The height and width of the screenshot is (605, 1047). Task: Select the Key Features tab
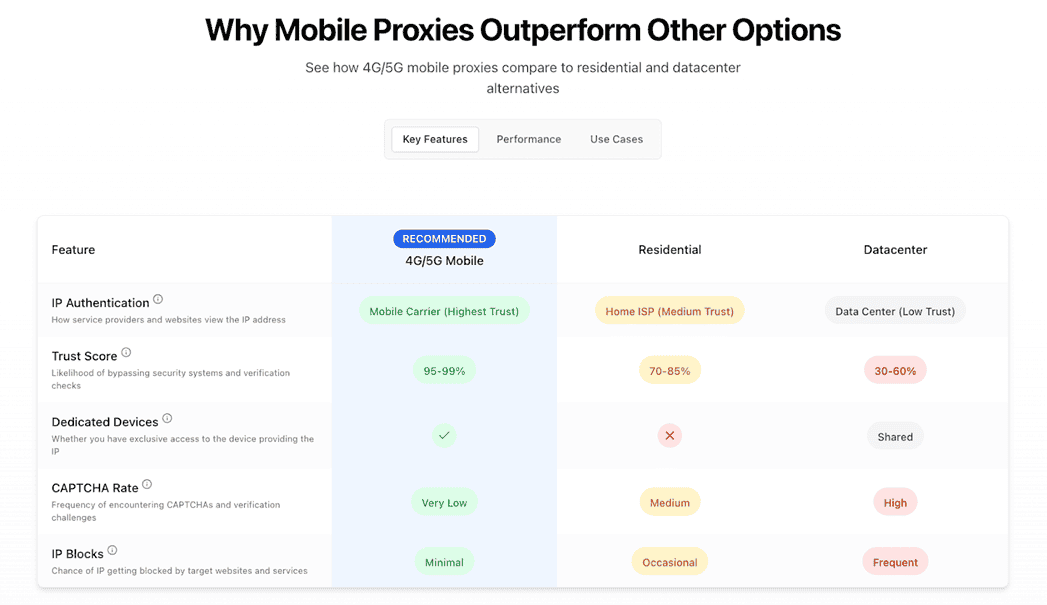tap(435, 139)
